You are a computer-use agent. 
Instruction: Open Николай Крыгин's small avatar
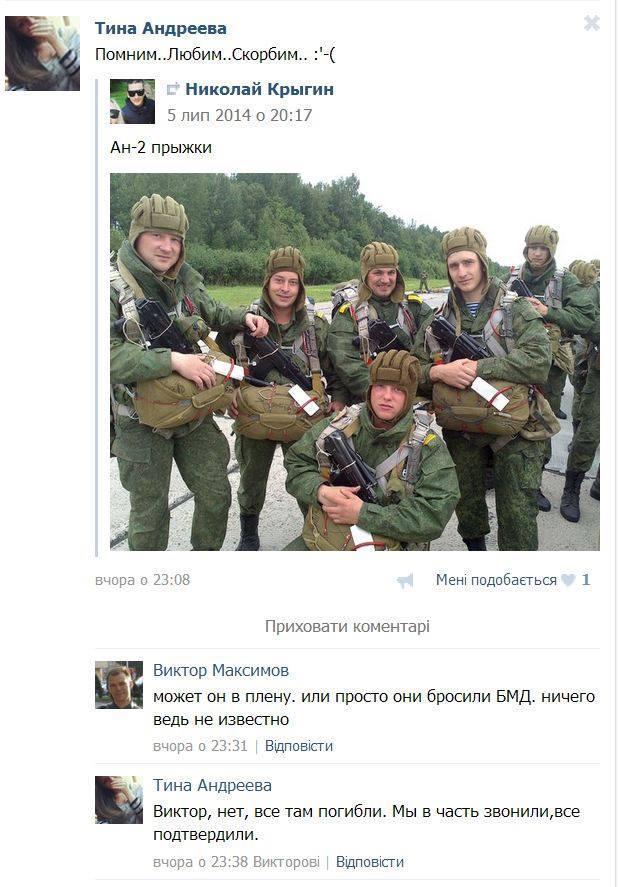click(132, 102)
